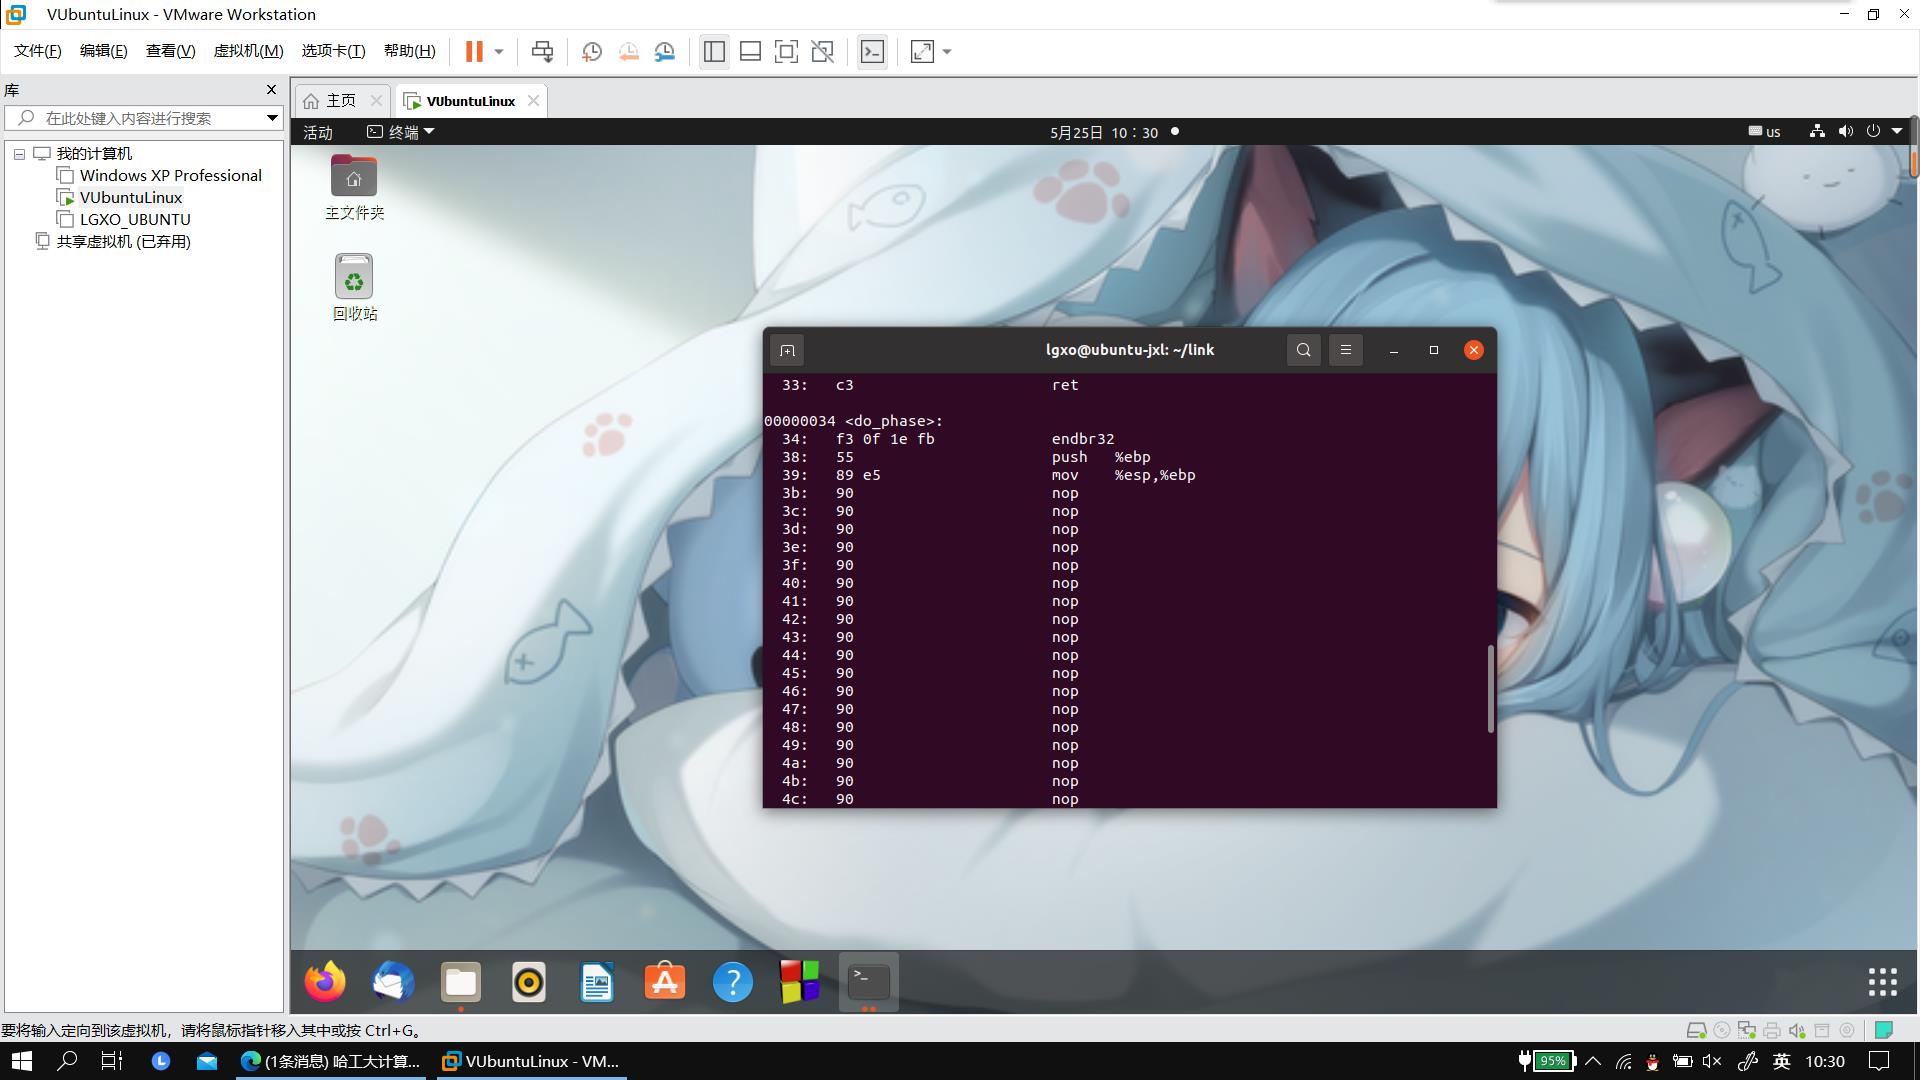
Task: Open Windows taskbar search
Action: click(x=67, y=1061)
